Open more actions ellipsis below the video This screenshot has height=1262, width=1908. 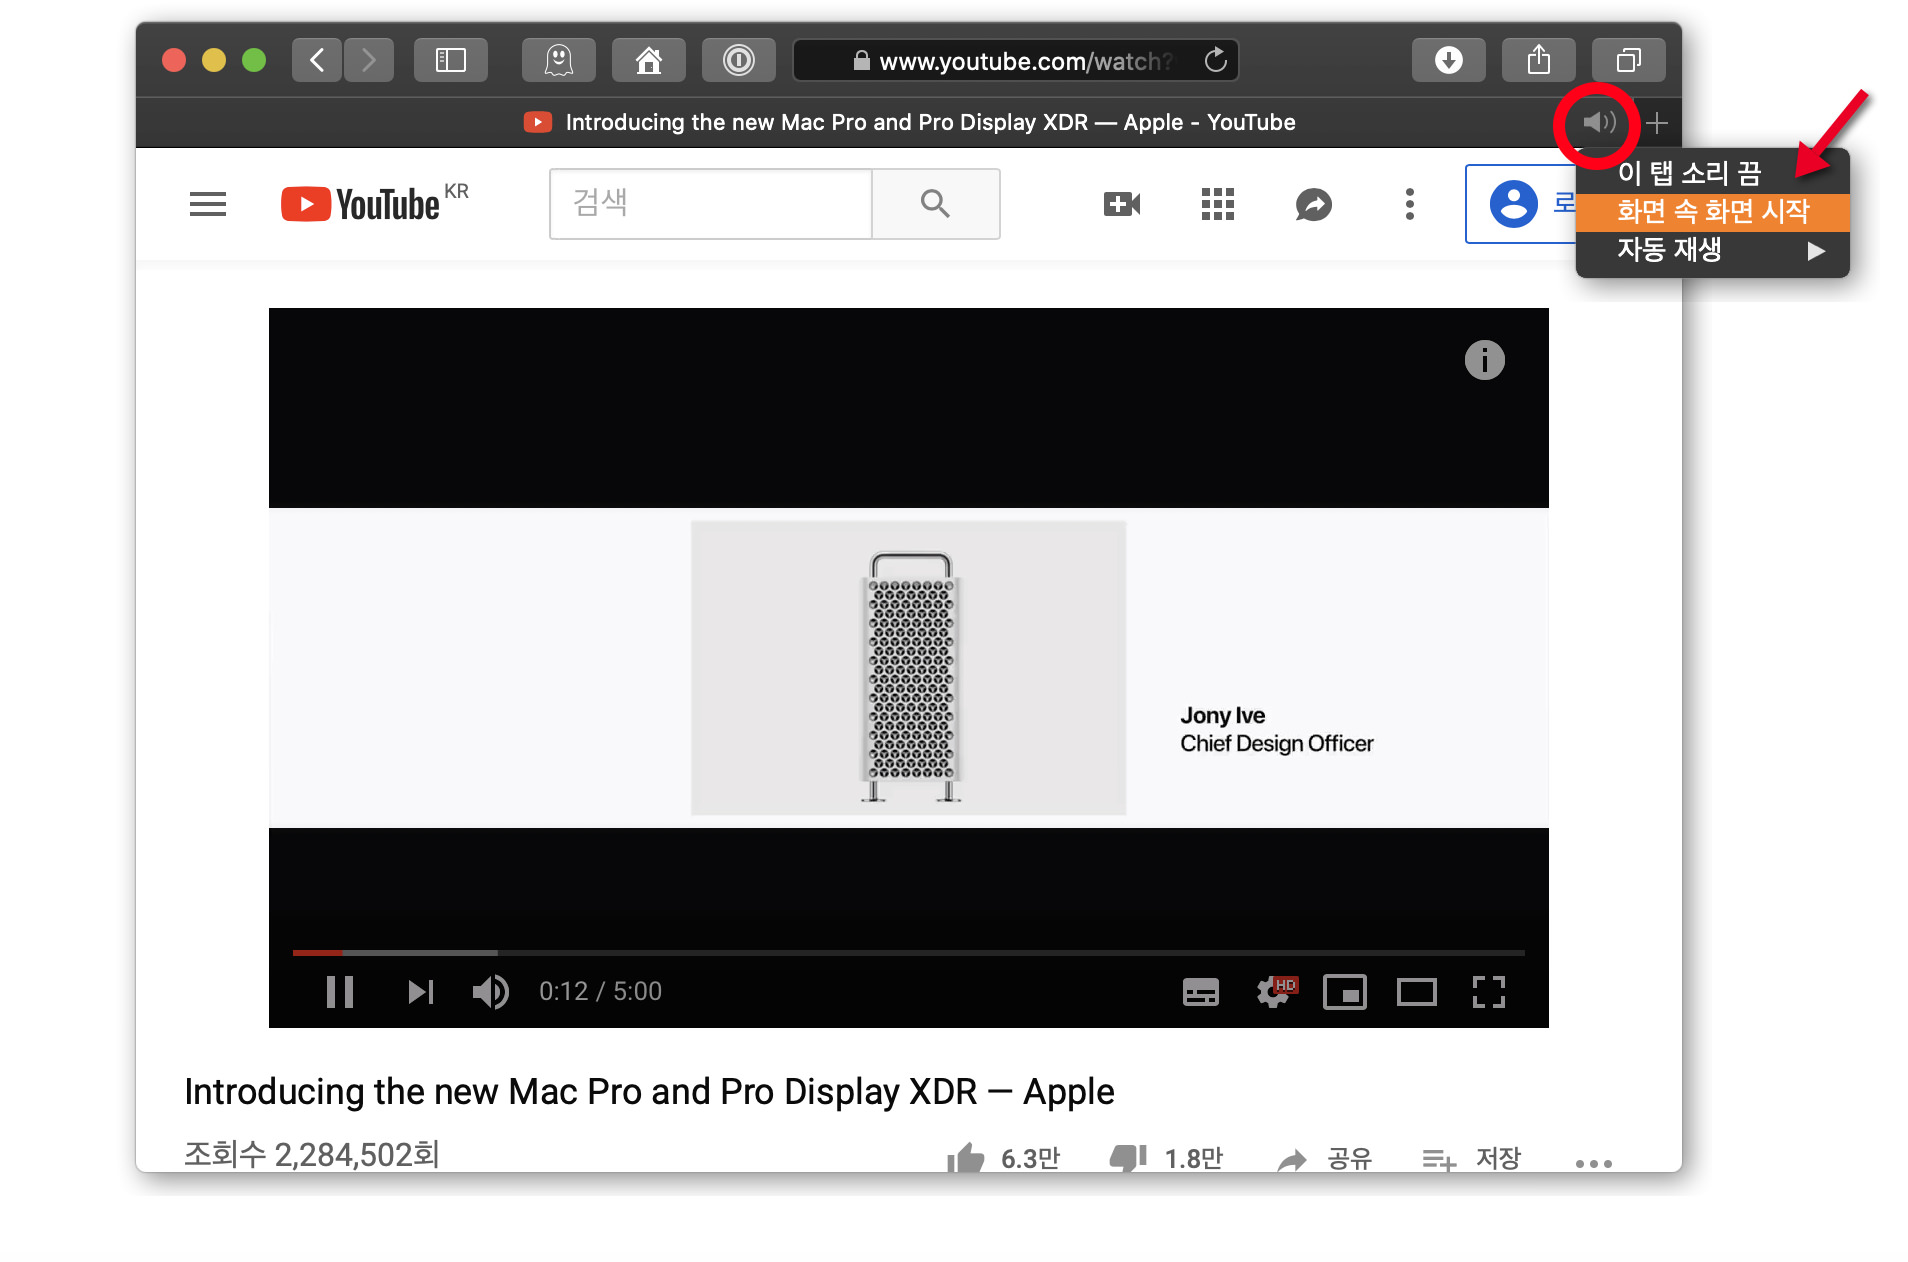[x=1593, y=1163]
